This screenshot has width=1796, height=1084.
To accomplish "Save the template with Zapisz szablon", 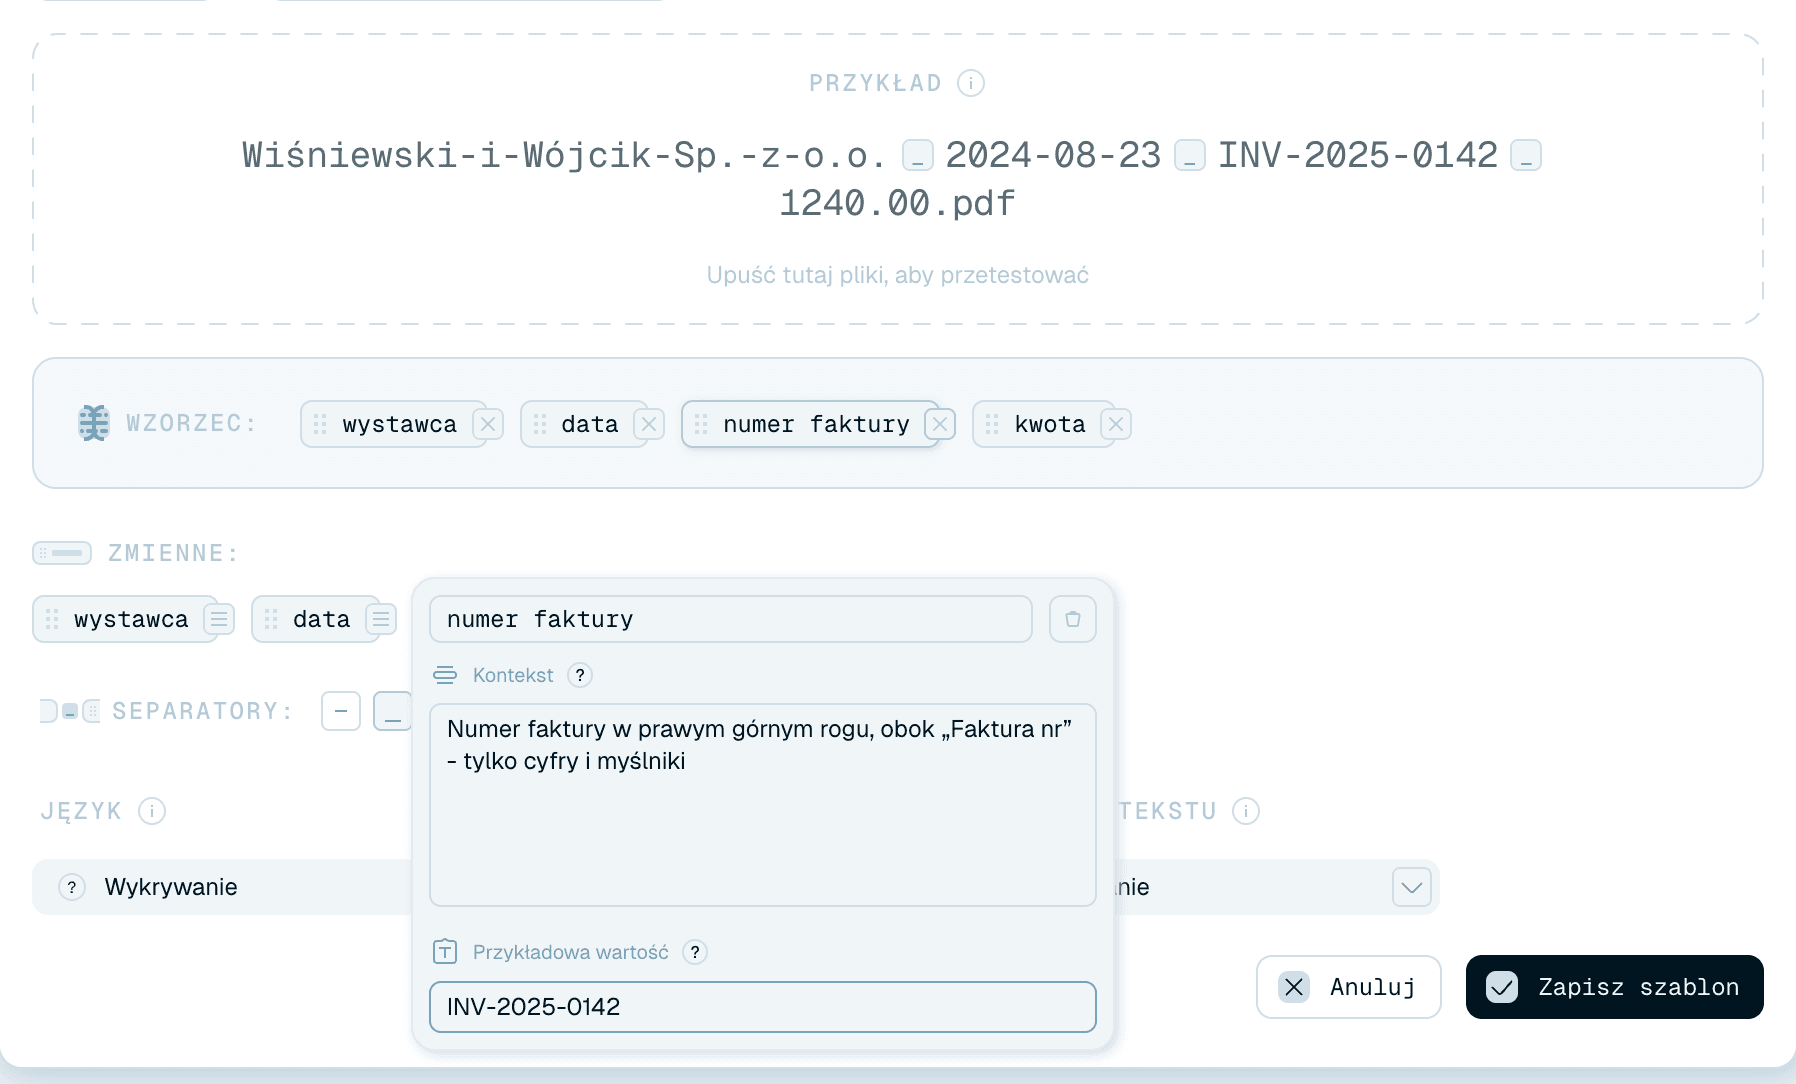I will pyautogui.click(x=1615, y=987).
